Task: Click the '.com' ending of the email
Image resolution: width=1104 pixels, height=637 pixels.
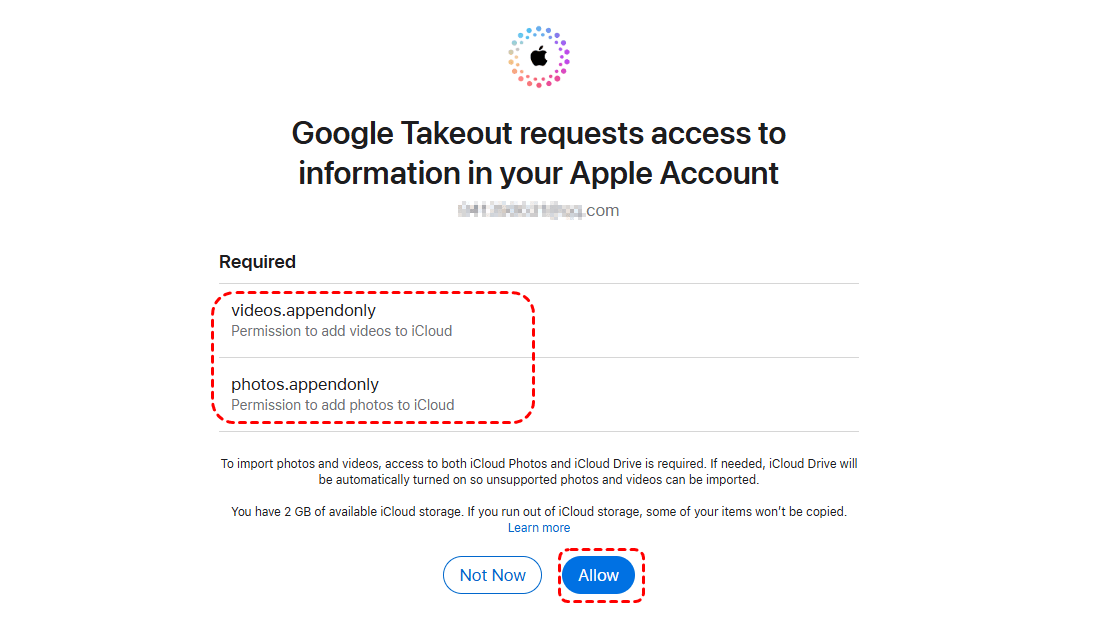Action: point(602,211)
